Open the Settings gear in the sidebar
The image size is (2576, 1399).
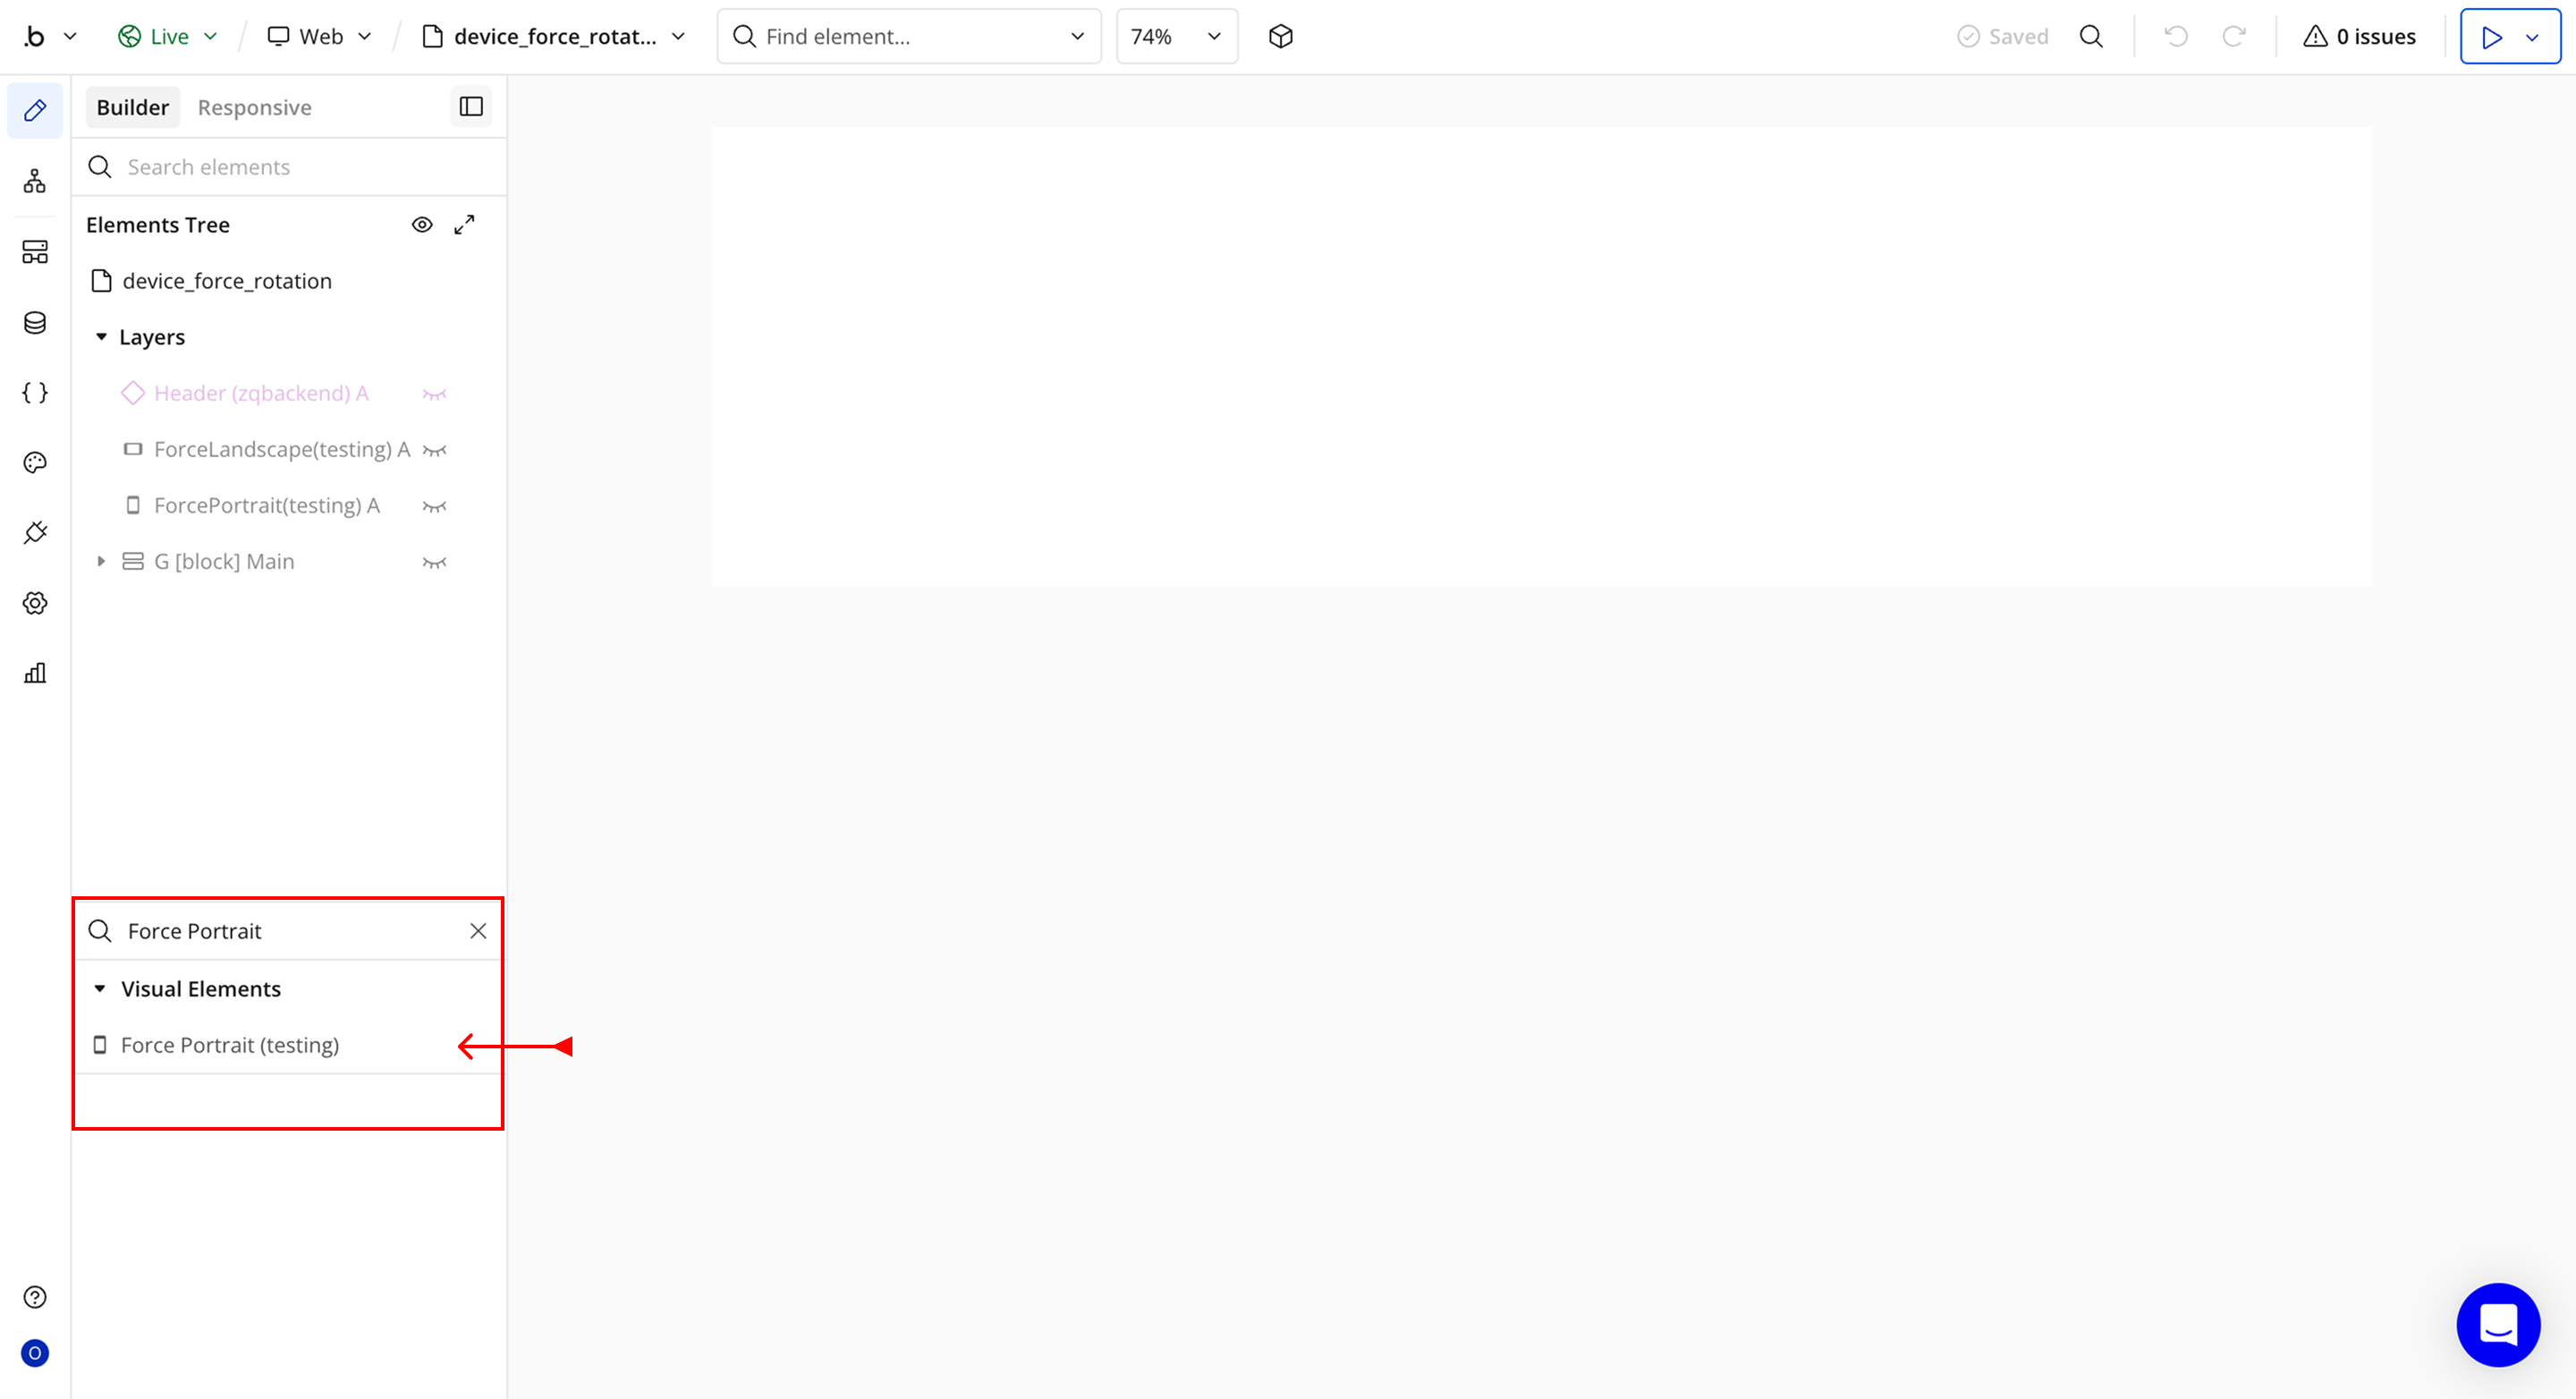35,603
